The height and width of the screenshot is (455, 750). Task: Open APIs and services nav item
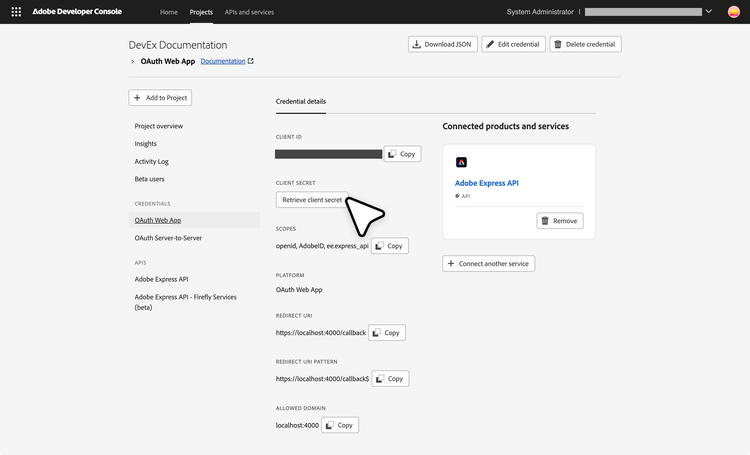coord(249,12)
